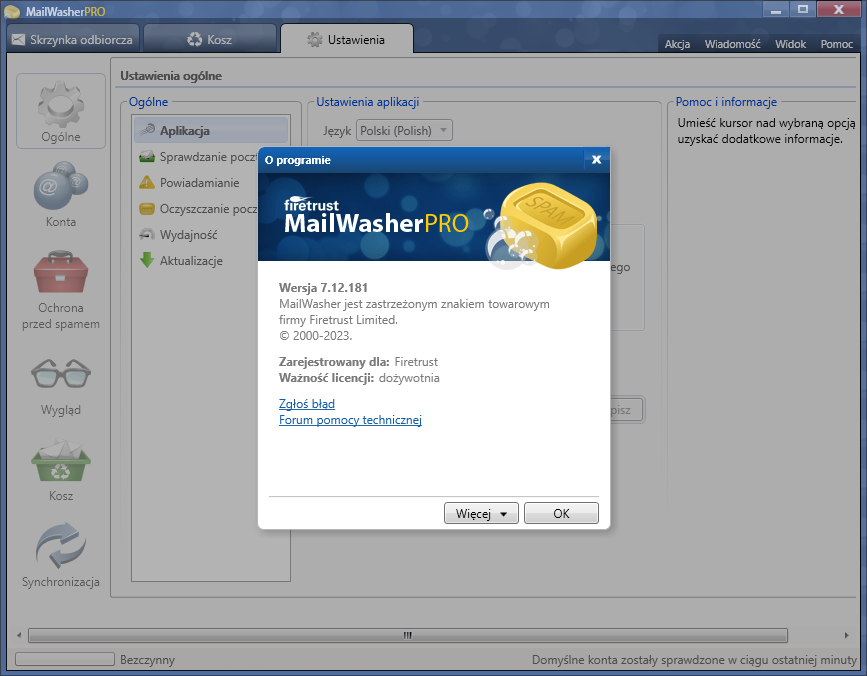Click the scrollbar right arrow
This screenshot has height=676, width=867.
click(847, 635)
